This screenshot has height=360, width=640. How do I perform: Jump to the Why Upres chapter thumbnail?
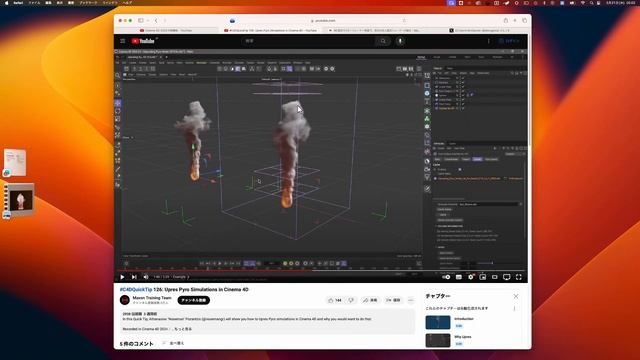pyautogui.click(x=438, y=340)
